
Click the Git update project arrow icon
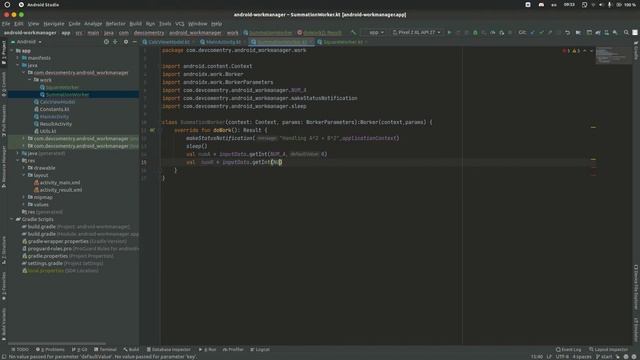[533, 32]
